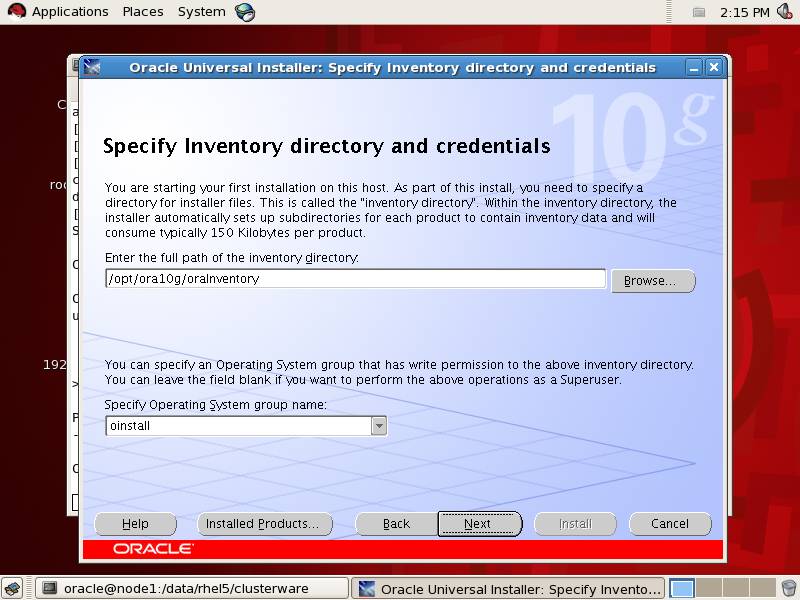800x600 pixels.
Task: Select the Oracle Universal Installer taskbar item
Action: [508, 589]
